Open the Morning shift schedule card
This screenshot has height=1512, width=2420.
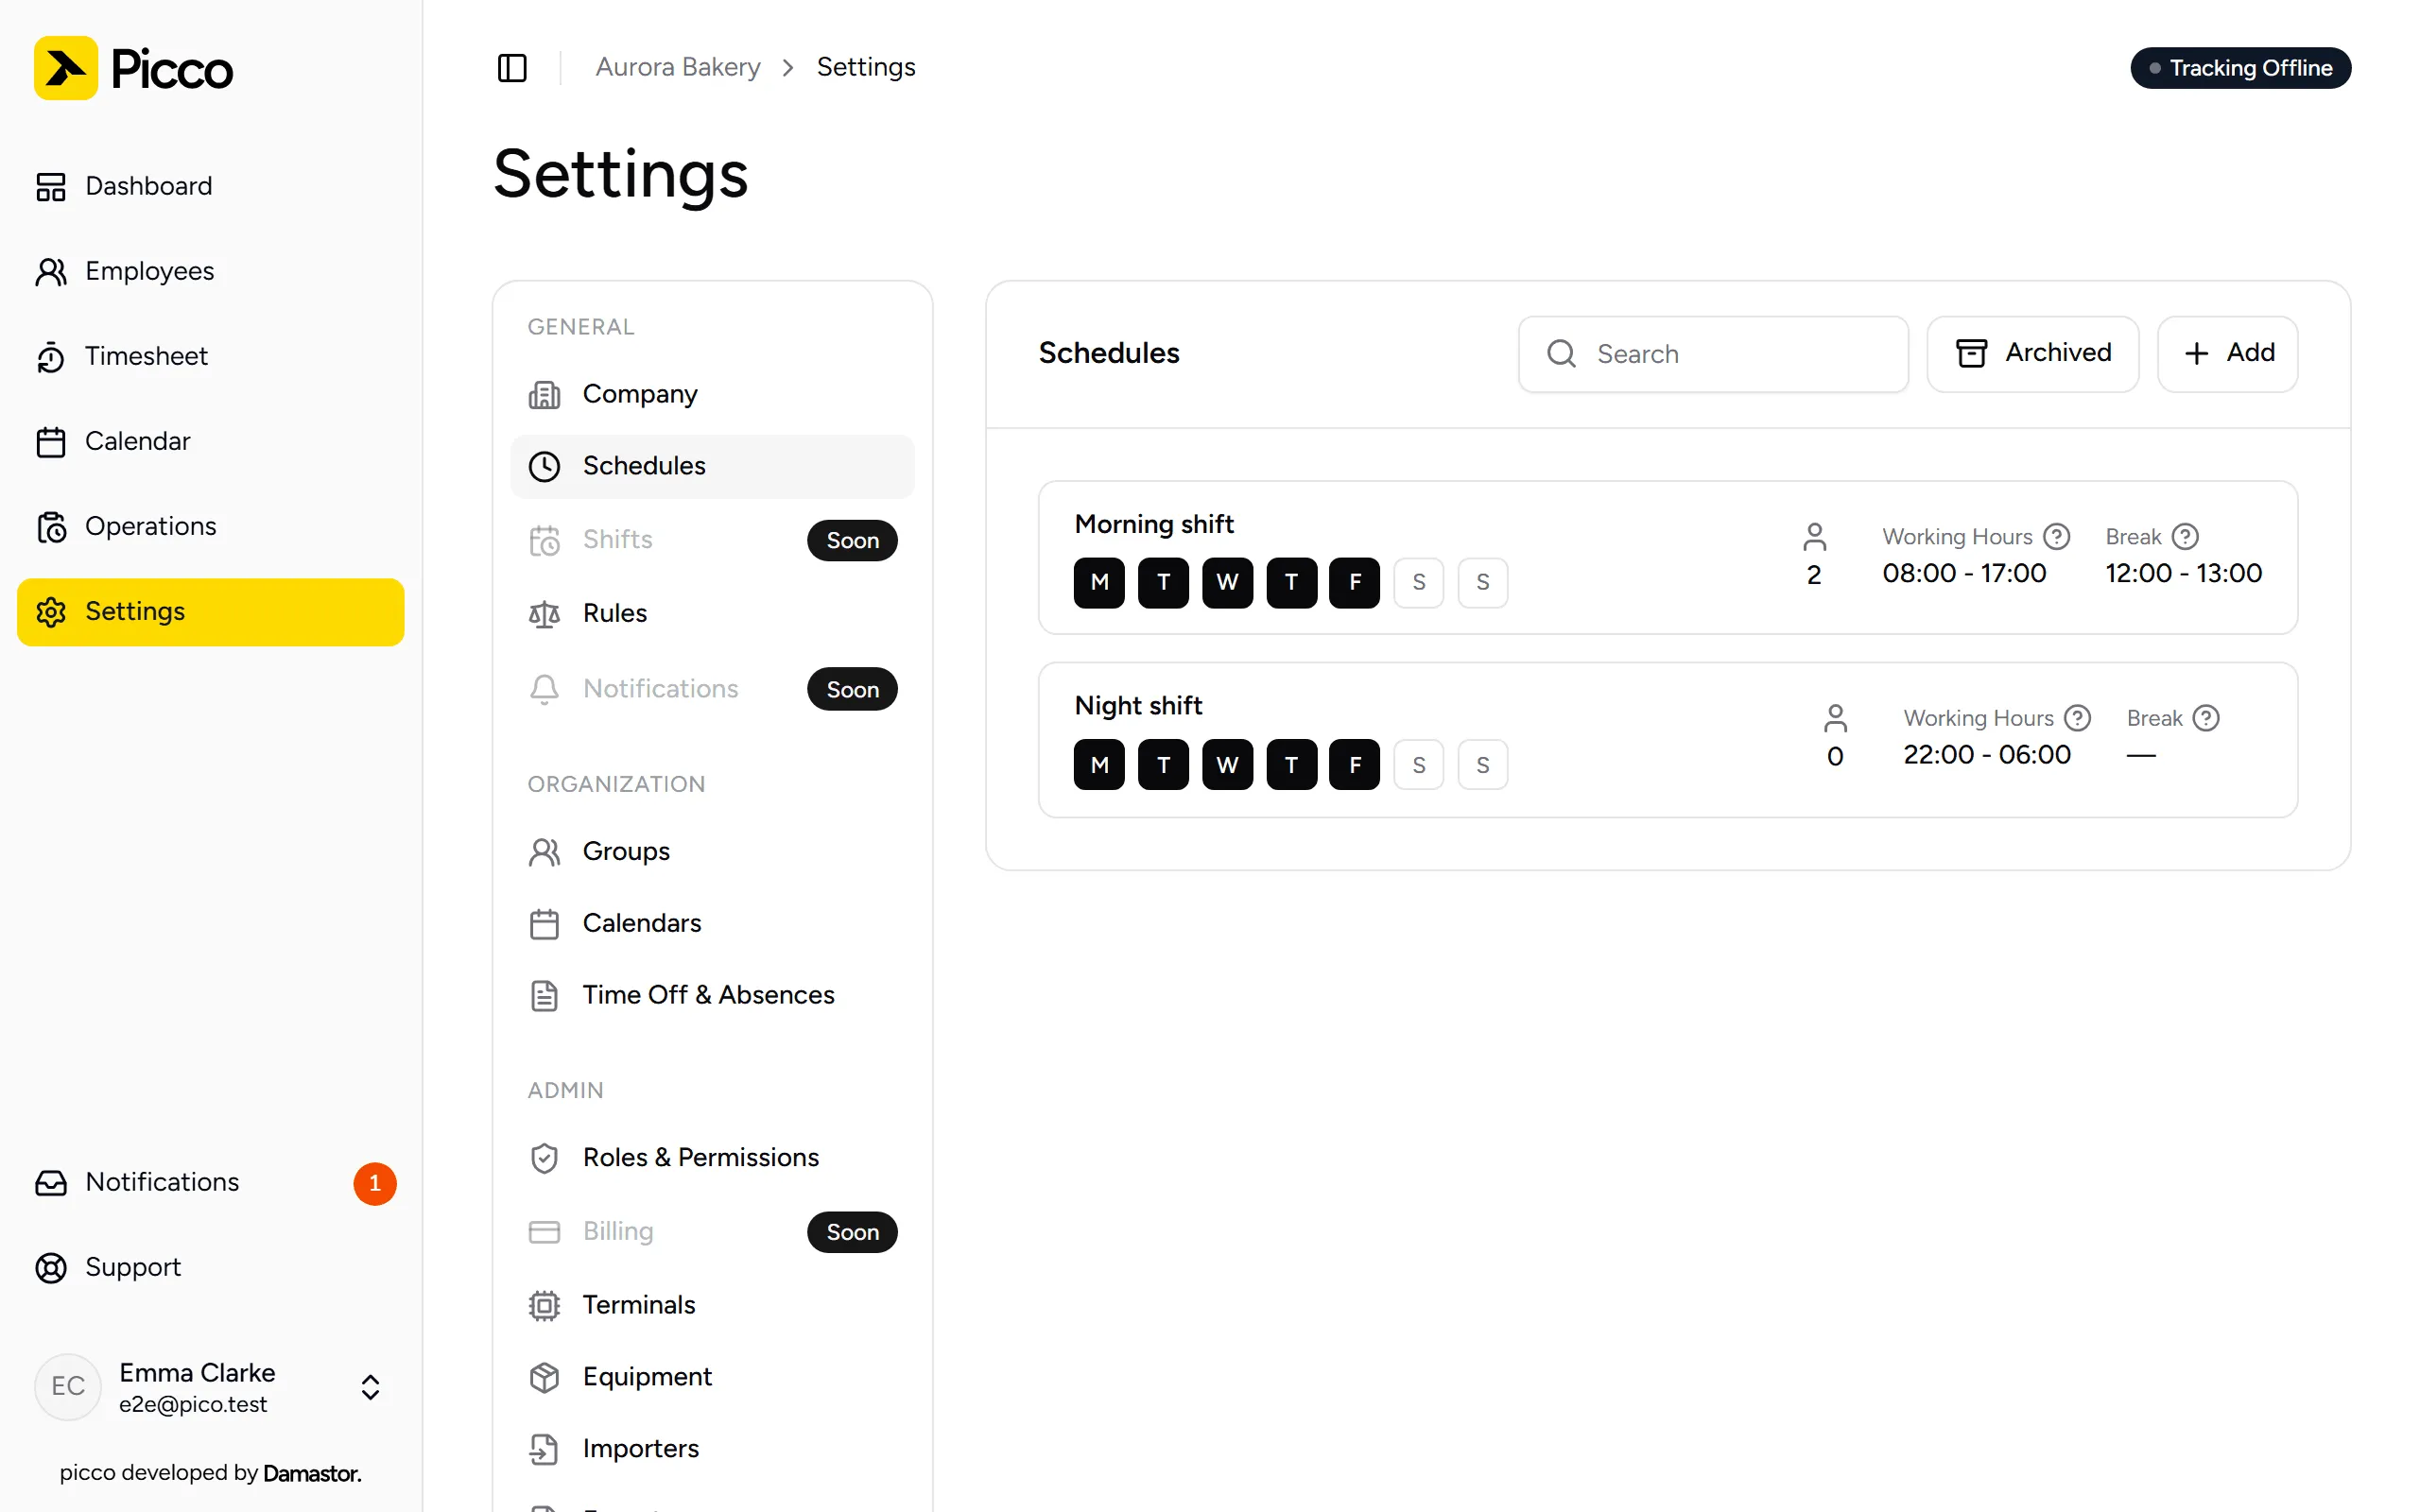(x=1667, y=557)
